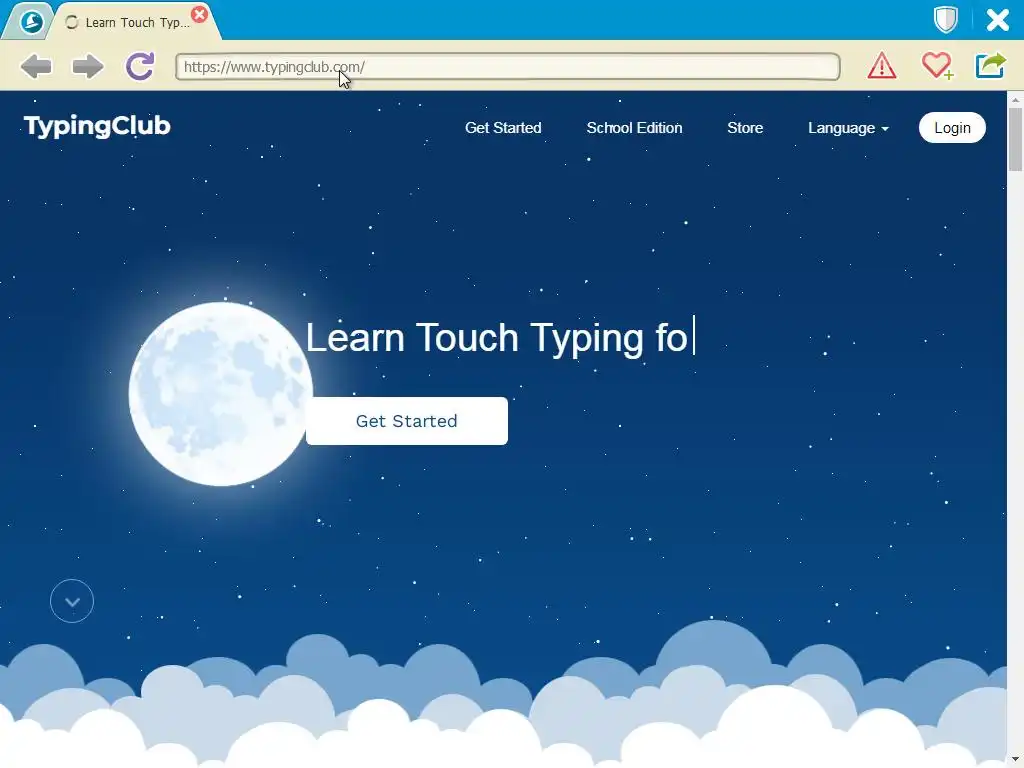This screenshot has height=768, width=1024.
Task: Close the browser window with the white X
Action: click(998, 20)
